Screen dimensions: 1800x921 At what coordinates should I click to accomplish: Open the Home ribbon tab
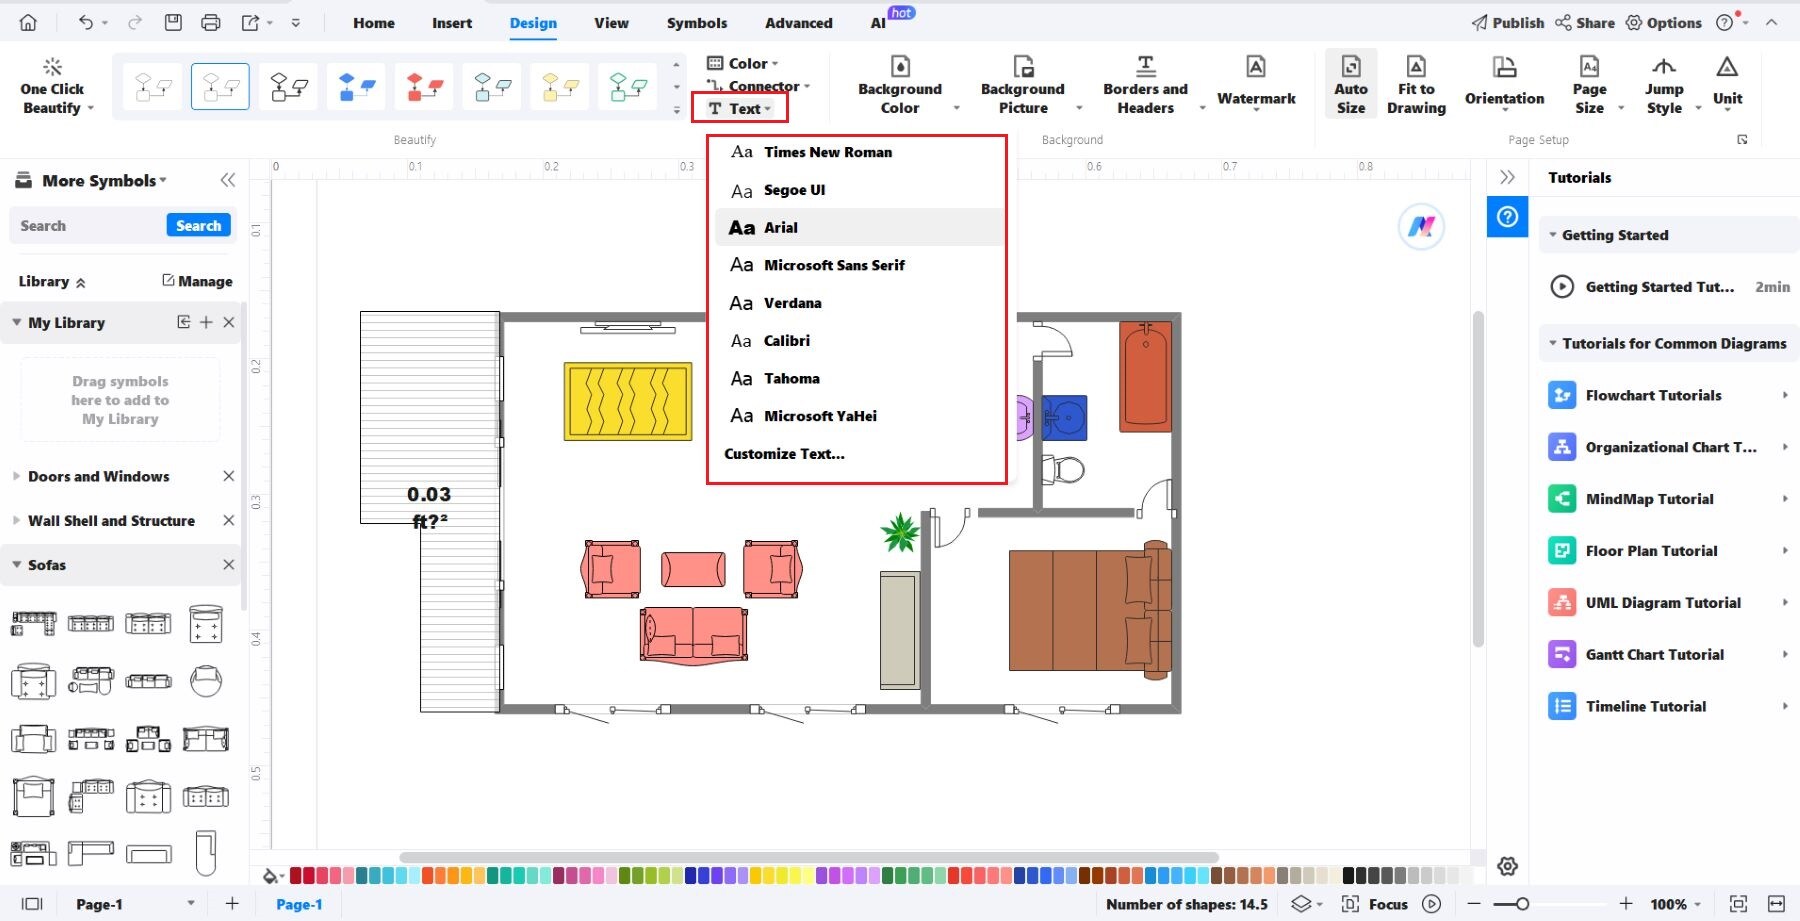374,23
